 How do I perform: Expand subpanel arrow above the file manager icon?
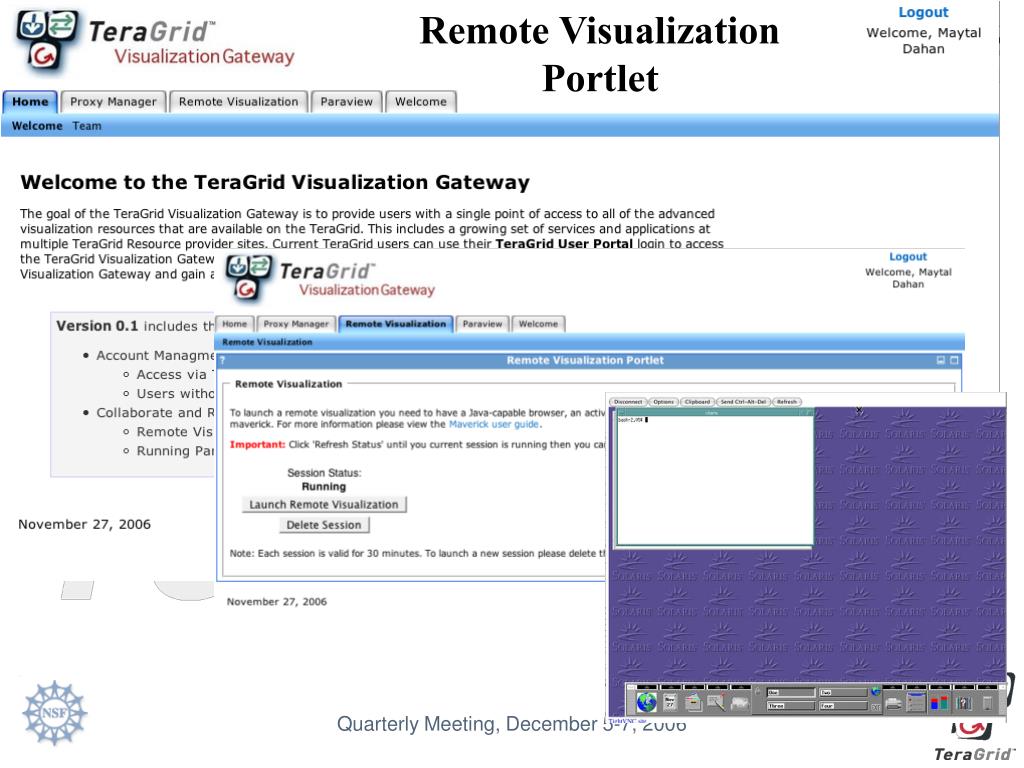694,687
